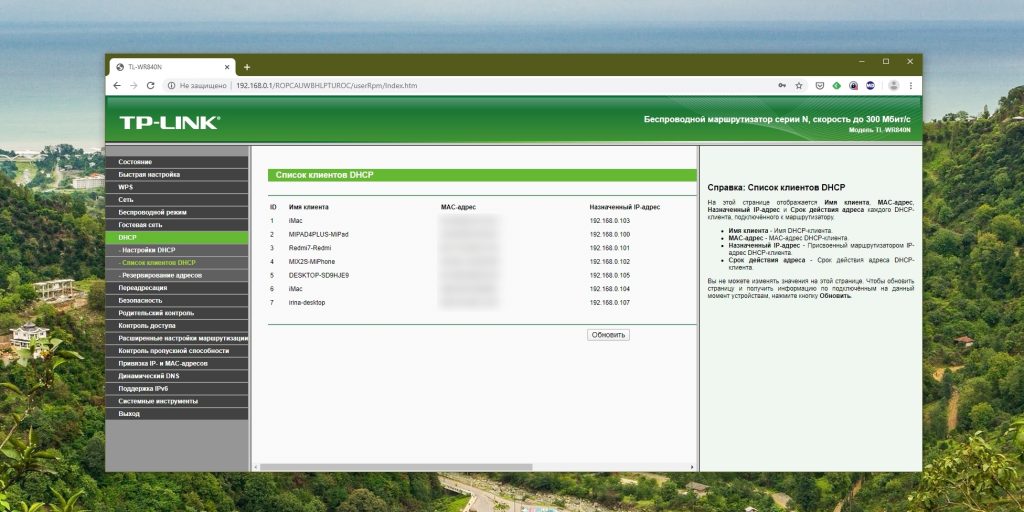Screen dimensions: 1024x512
Task: Open a new browser tab
Action: click(247, 67)
